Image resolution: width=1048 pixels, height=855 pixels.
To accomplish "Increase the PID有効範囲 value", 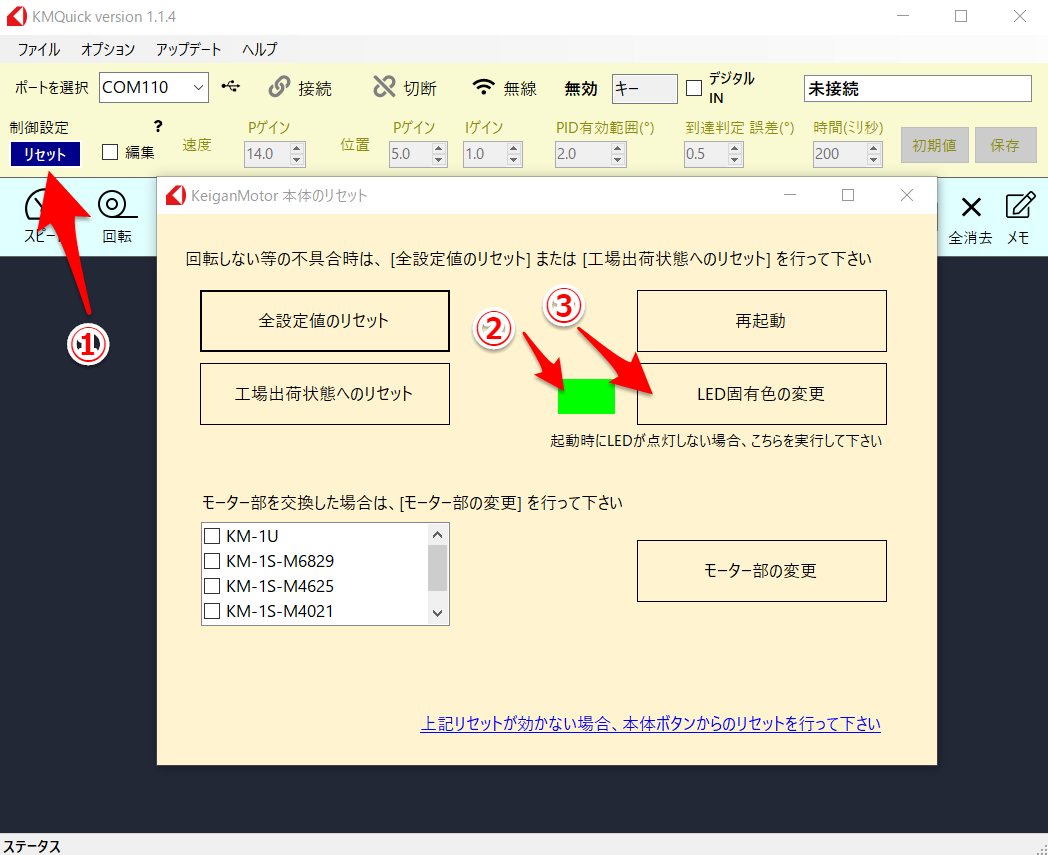I will tap(618, 148).
